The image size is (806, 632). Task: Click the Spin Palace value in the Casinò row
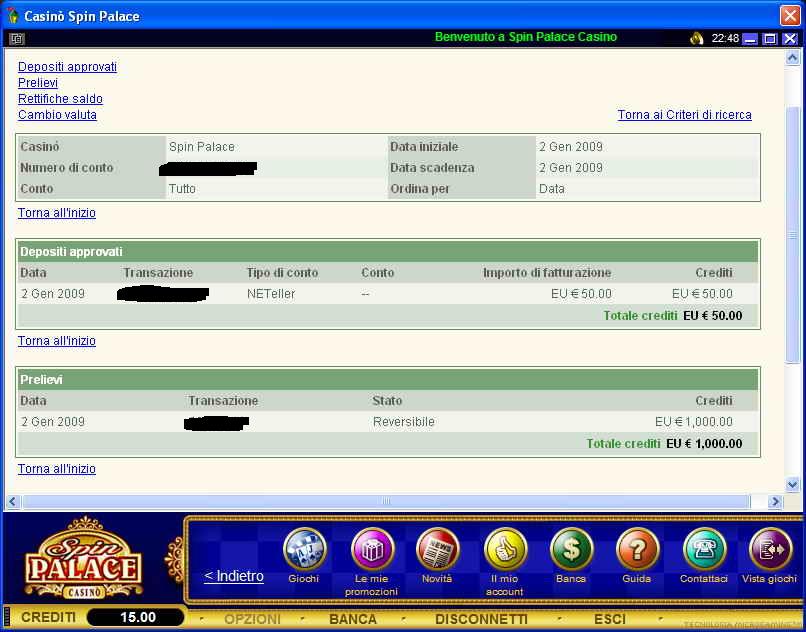click(202, 147)
